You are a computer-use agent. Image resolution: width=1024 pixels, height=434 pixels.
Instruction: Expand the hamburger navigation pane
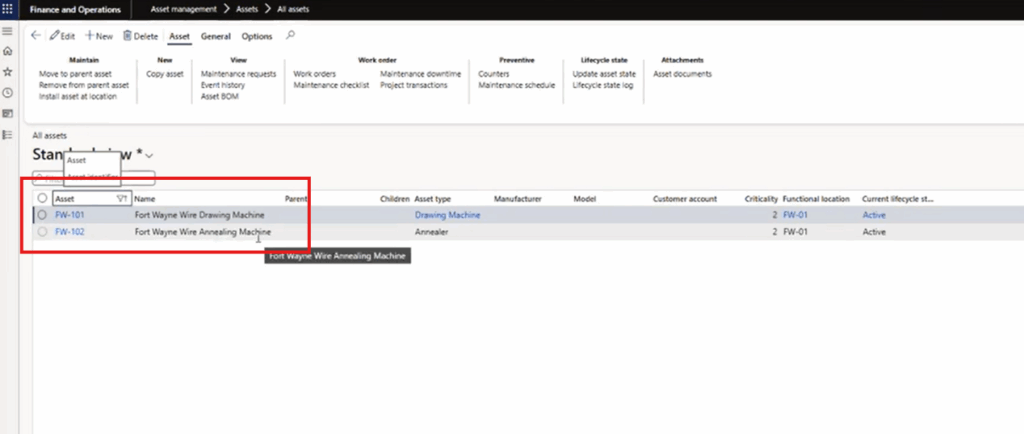click(8, 31)
